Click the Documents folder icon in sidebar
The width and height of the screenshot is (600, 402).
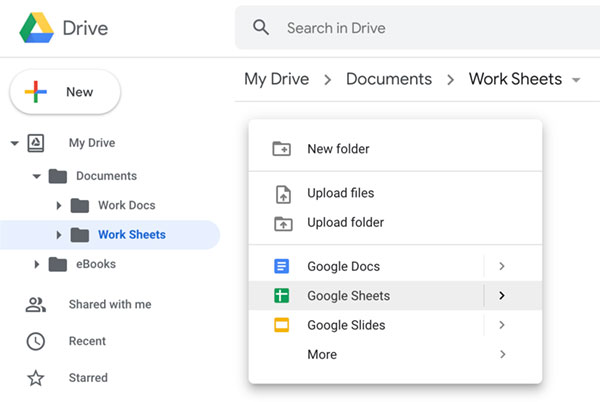coord(58,176)
